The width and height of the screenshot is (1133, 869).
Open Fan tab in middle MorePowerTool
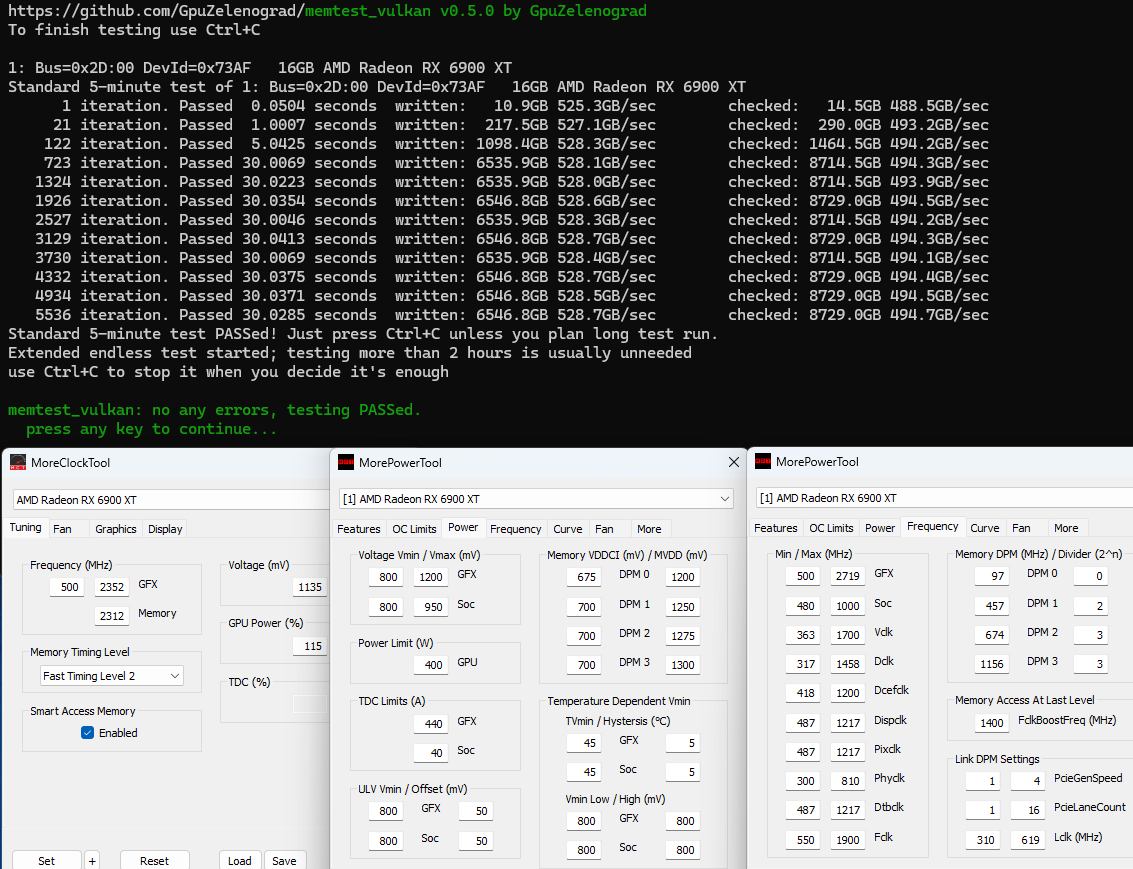point(604,529)
